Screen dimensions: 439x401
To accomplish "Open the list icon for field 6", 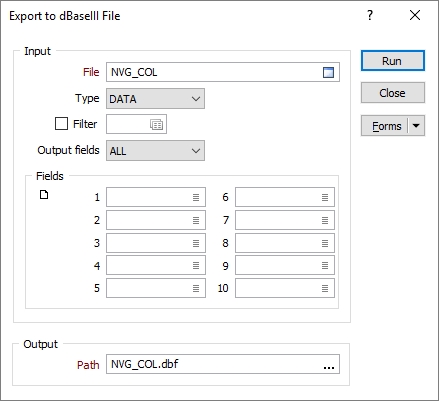I will (x=325, y=197).
